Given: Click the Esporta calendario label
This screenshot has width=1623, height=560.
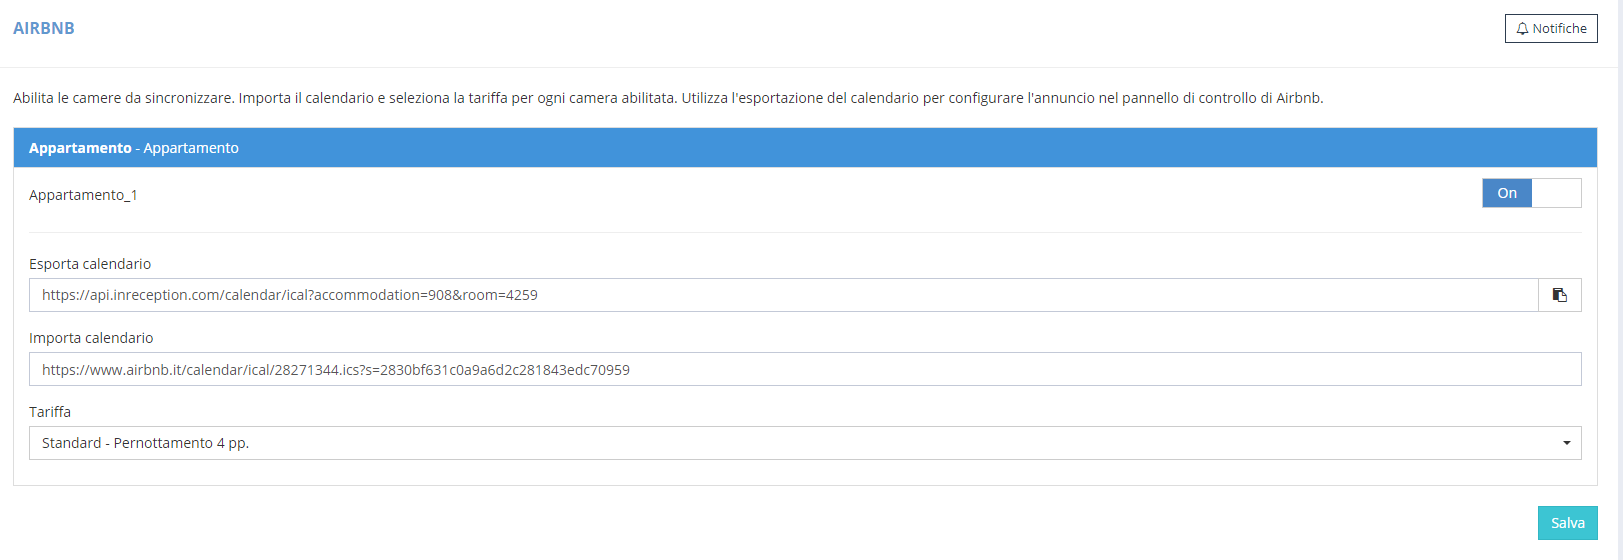Looking at the screenshot, I should 90,264.
